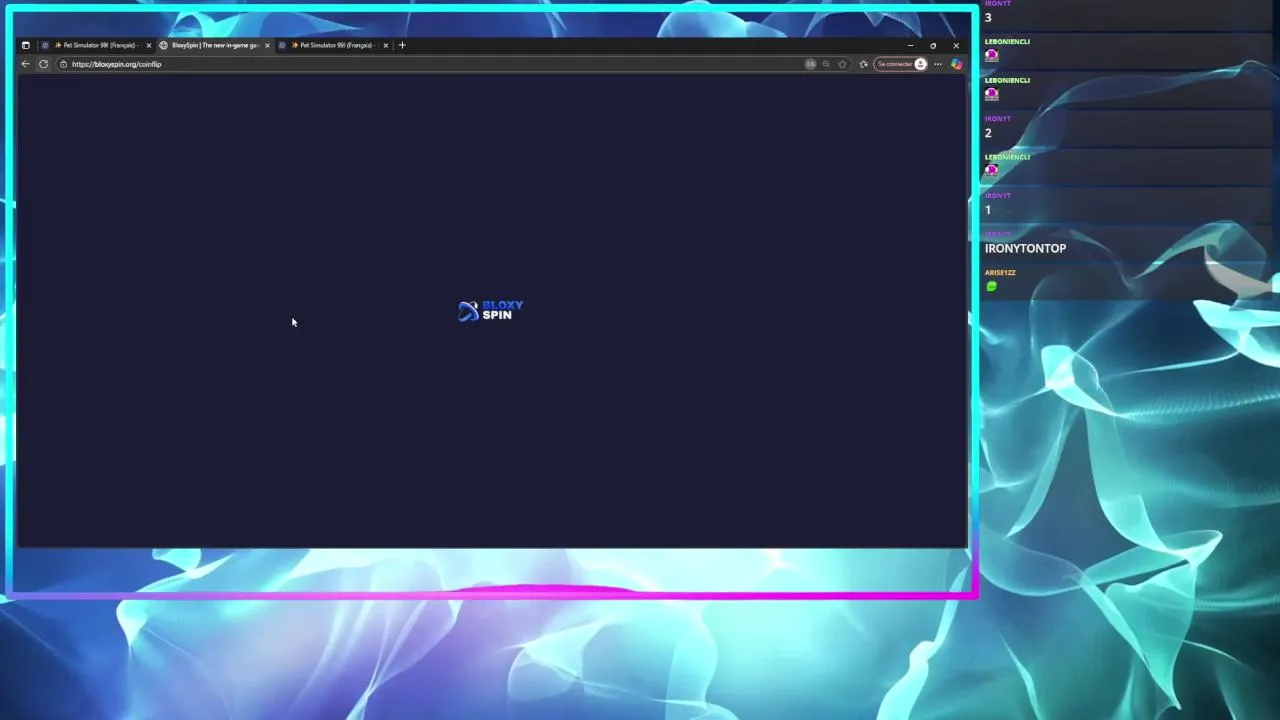Open the favorites list icon
Screen dimensions: 1280x720
point(864,64)
